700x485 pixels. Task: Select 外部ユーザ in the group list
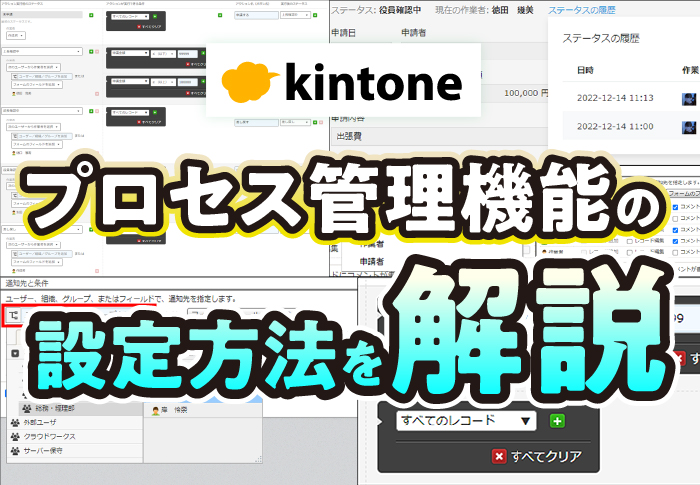75,422
